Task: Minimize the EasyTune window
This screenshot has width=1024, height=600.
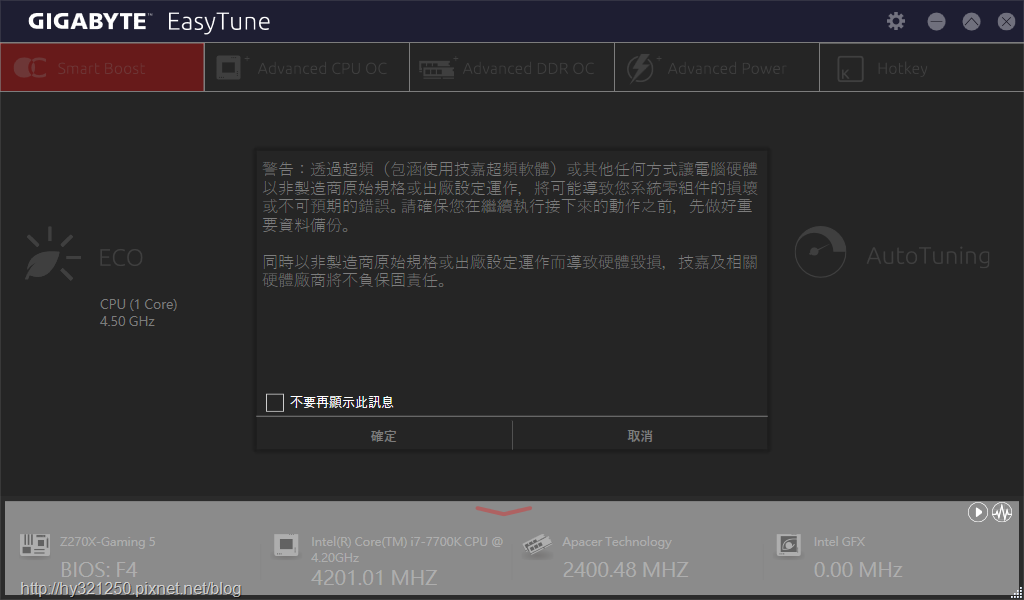Action: [936, 22]
